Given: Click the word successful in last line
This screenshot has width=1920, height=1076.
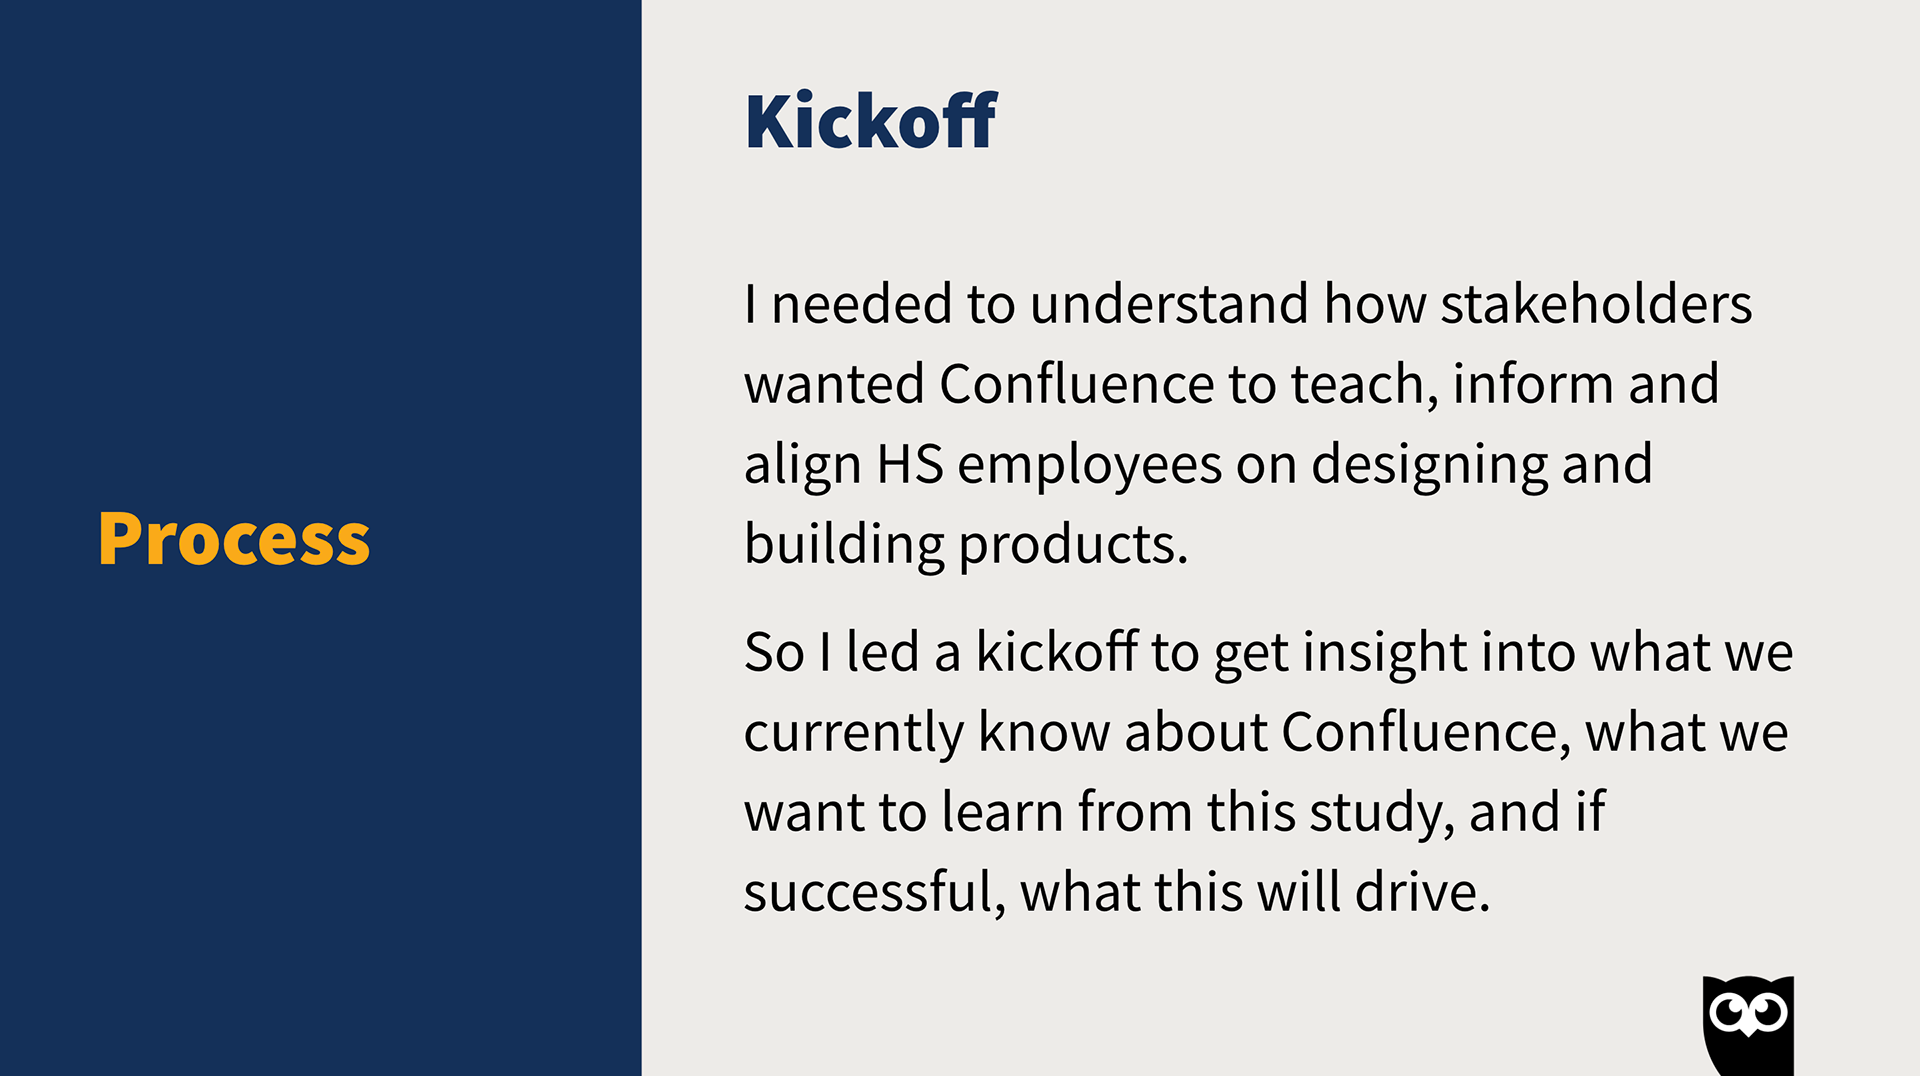Looking at the screenshot, I should pos(875,892).
